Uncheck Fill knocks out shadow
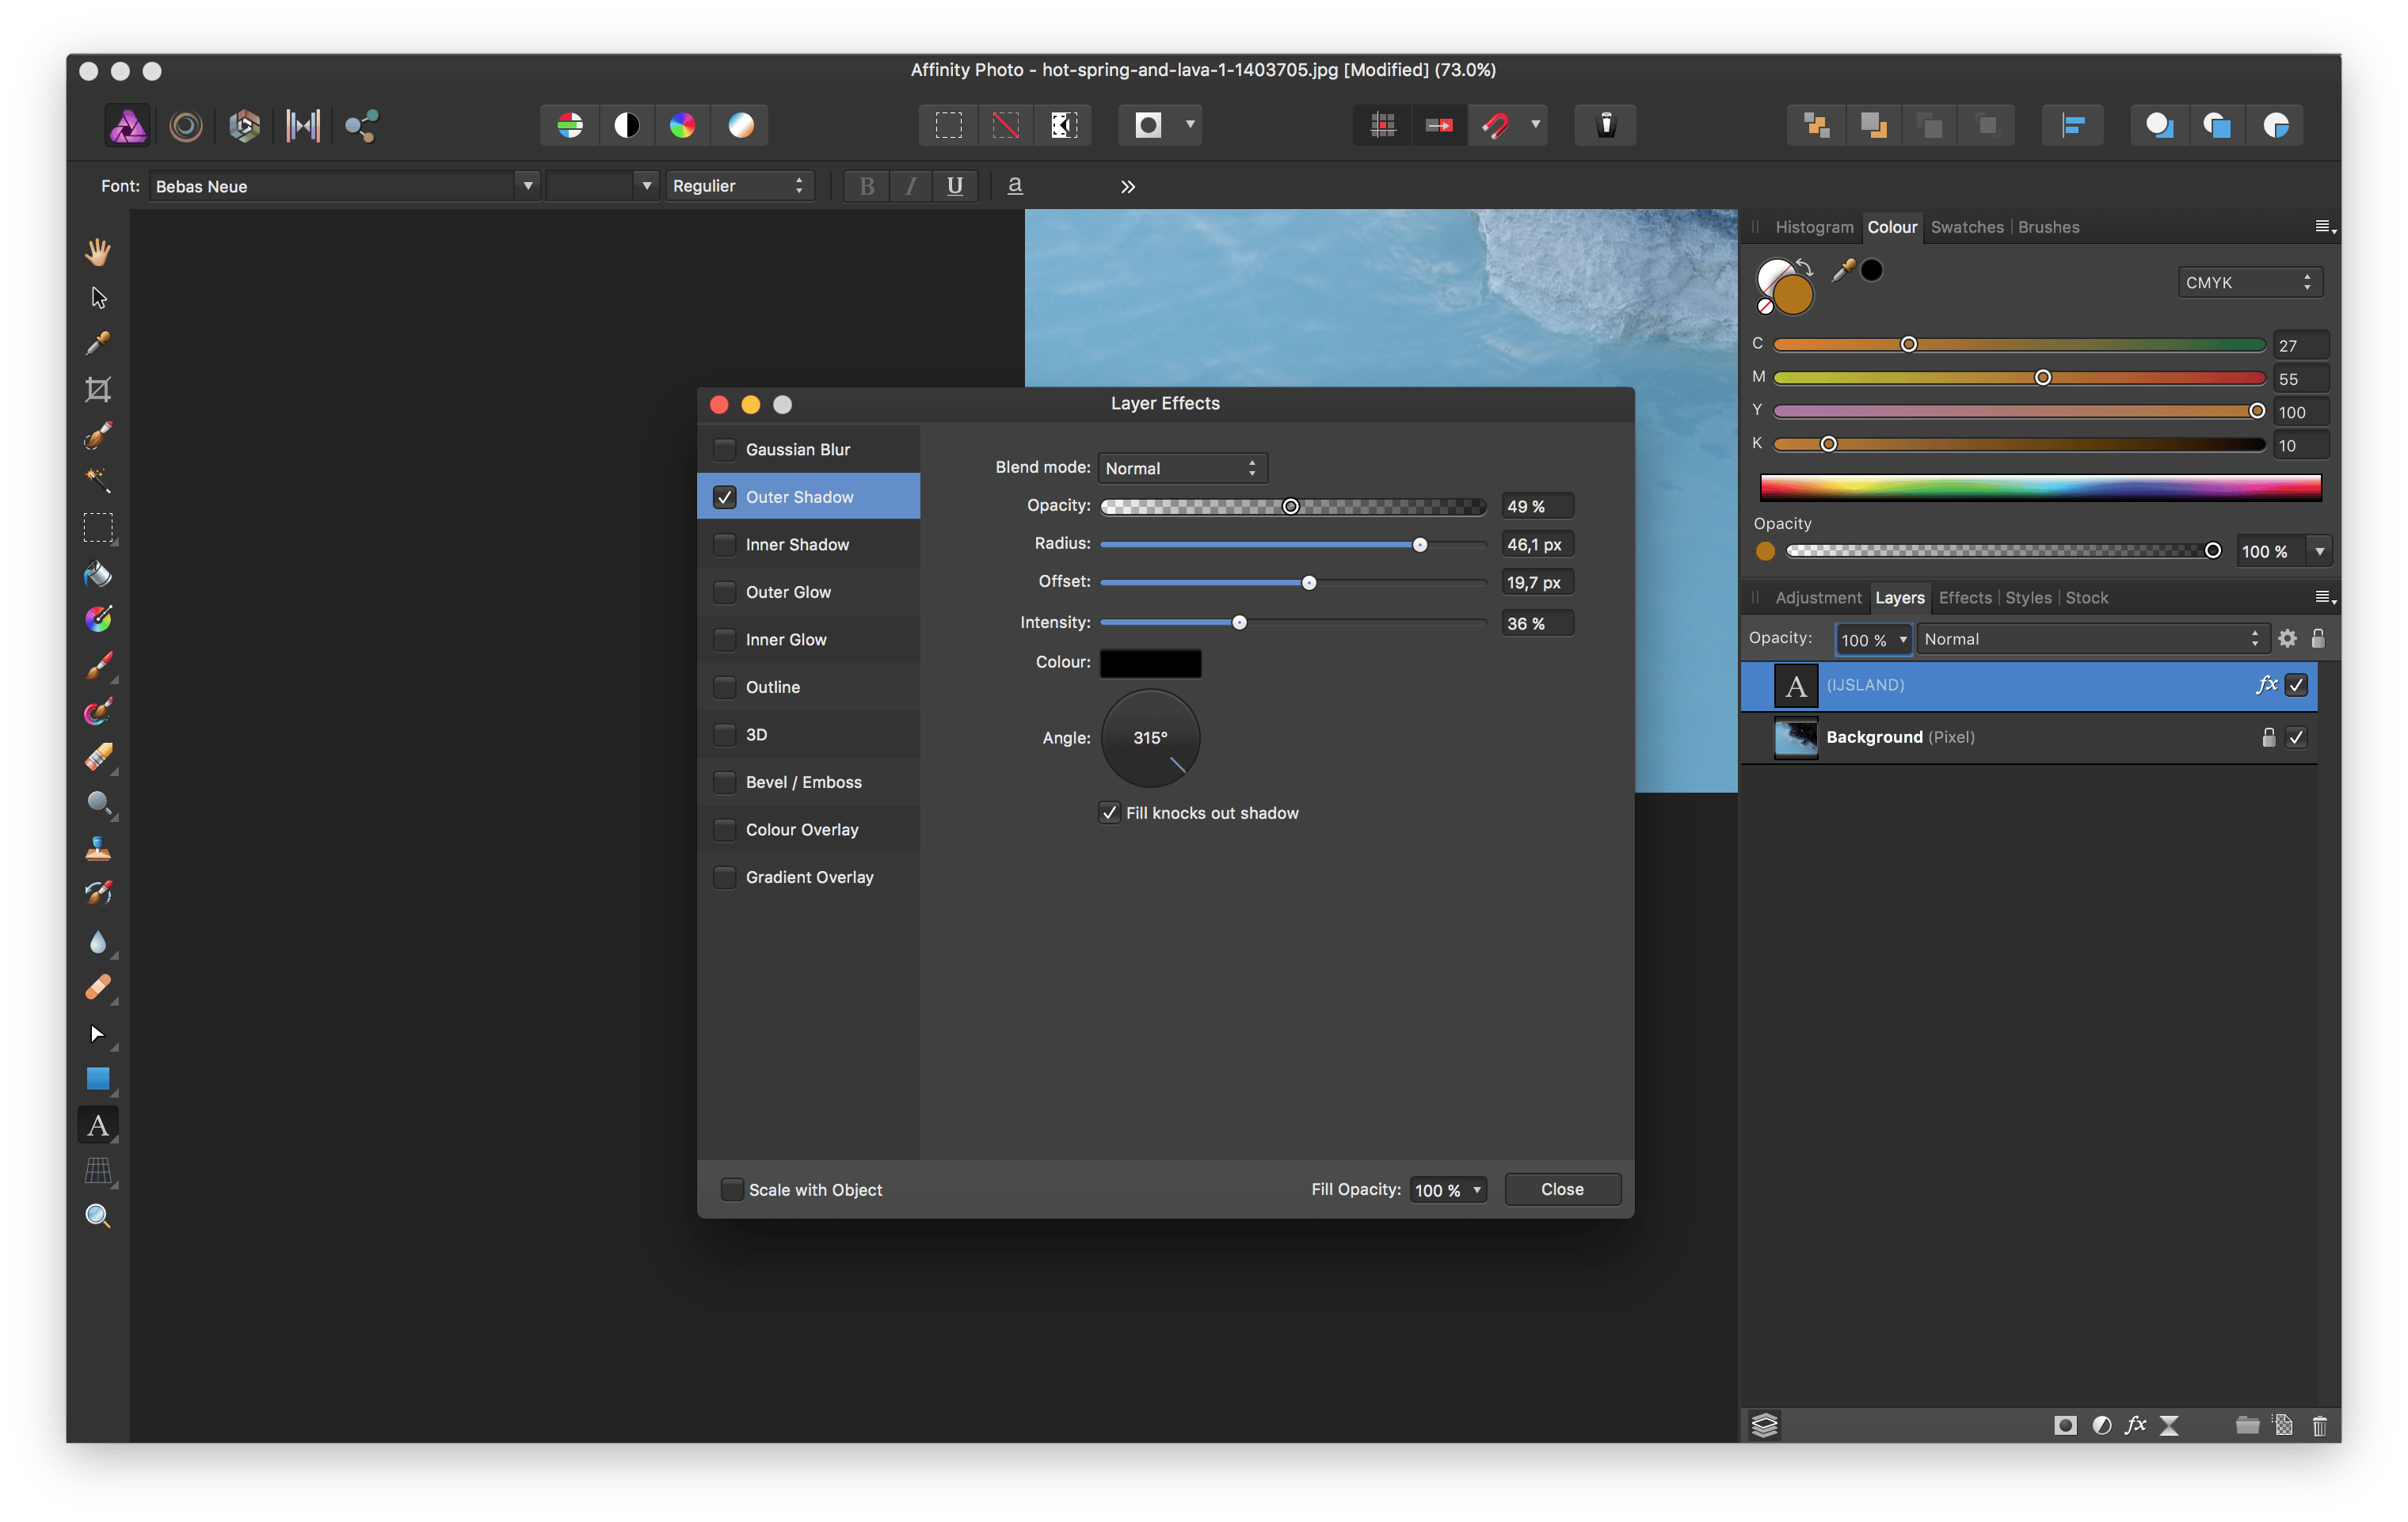 coord(1109,813)
